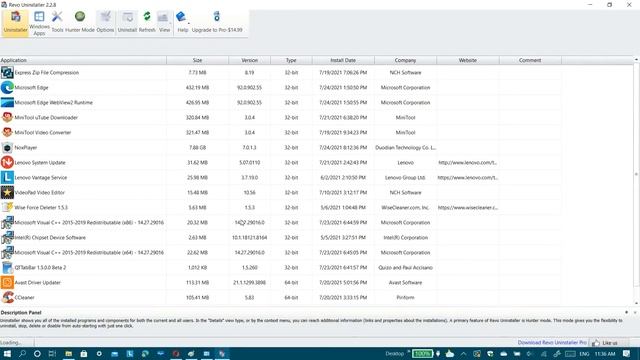Select the Microsoft Edge app icon
The height and width of the screenshot is (360, 640).
click(x=7, y=87)
